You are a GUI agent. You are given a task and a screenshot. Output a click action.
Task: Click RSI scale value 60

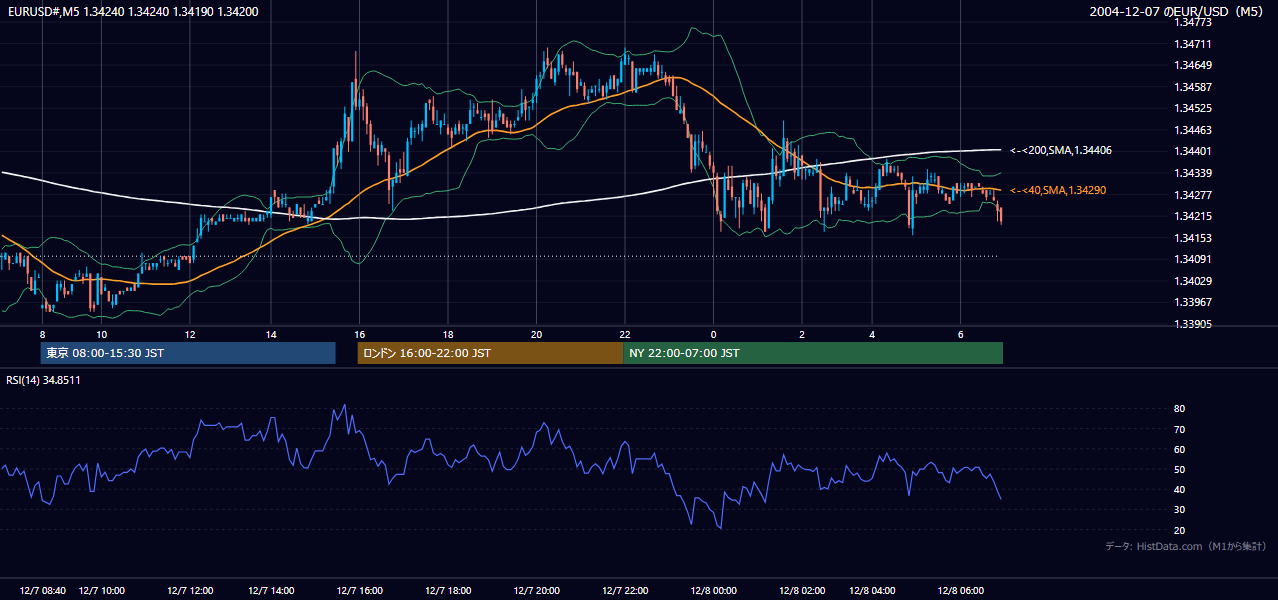click(x=1179, y=449)
